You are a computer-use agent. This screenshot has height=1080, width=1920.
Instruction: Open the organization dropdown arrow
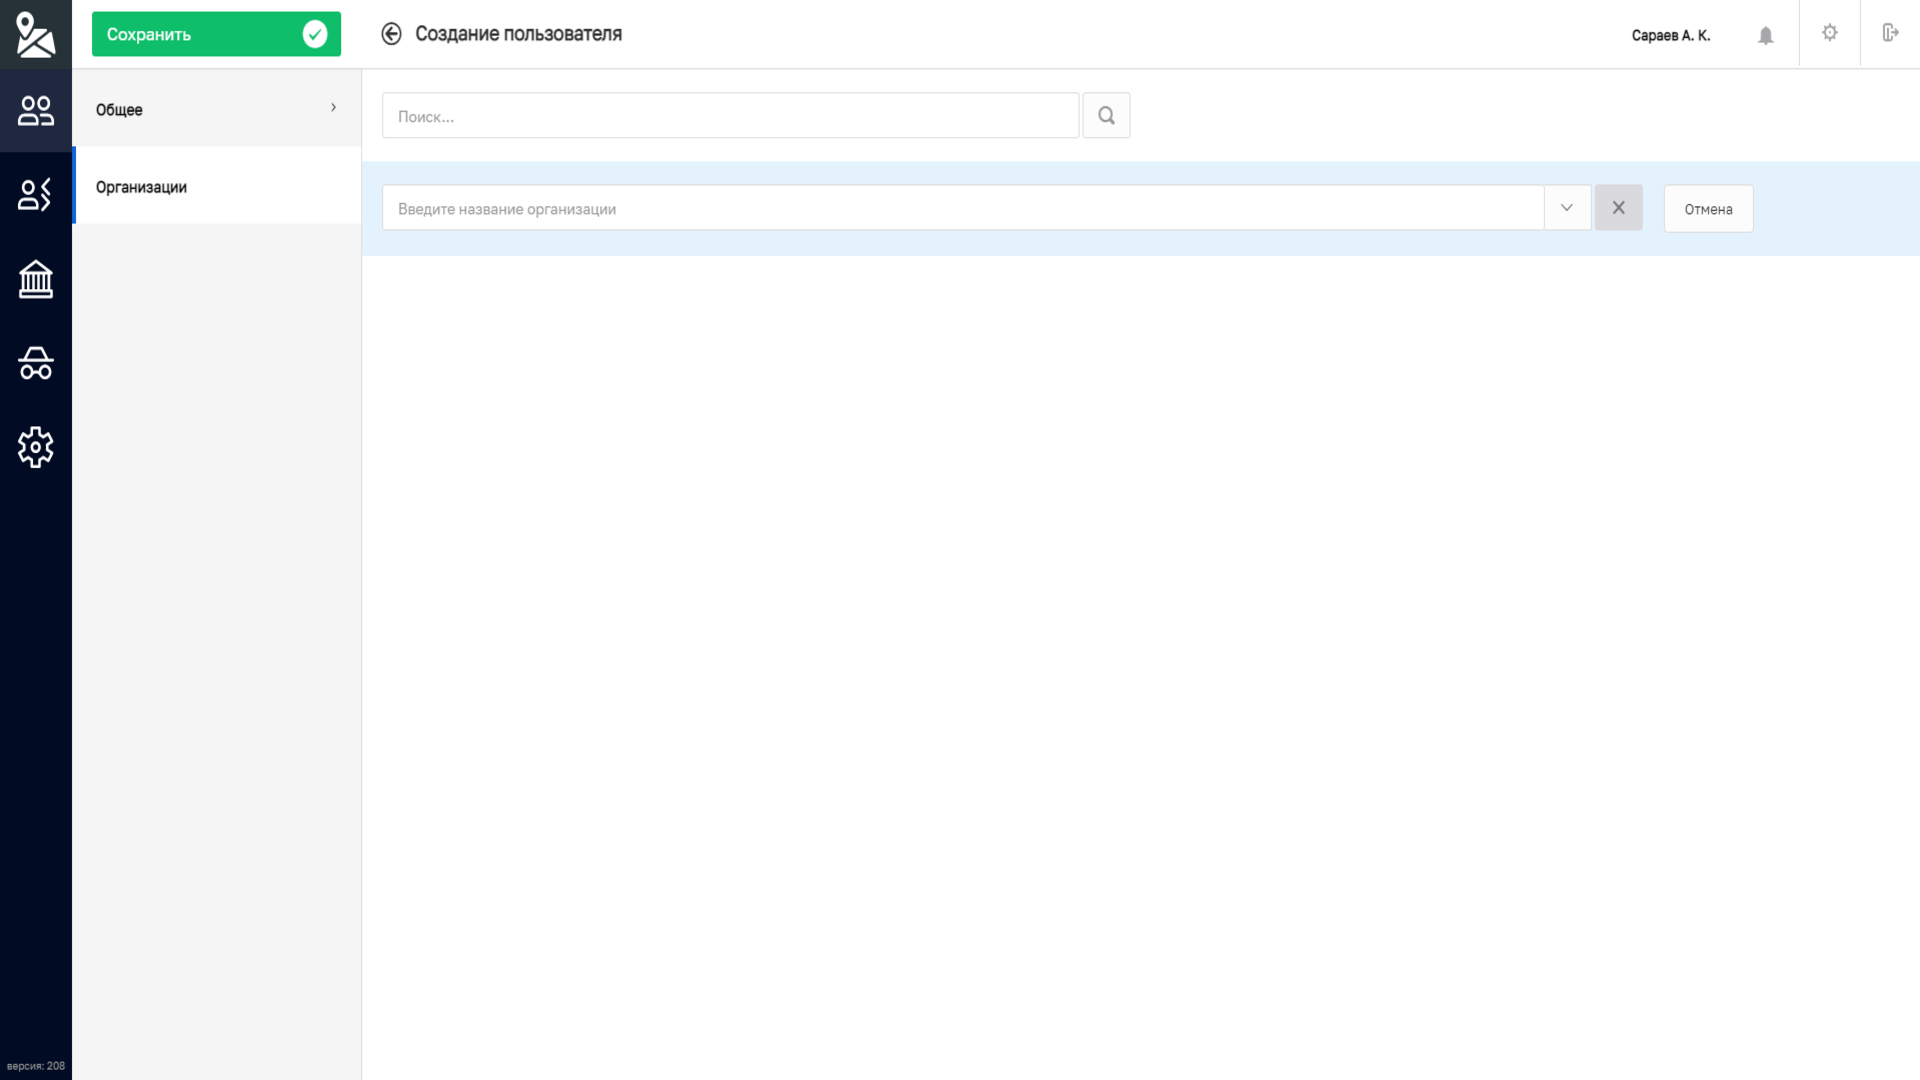[x=1567, y=208]
